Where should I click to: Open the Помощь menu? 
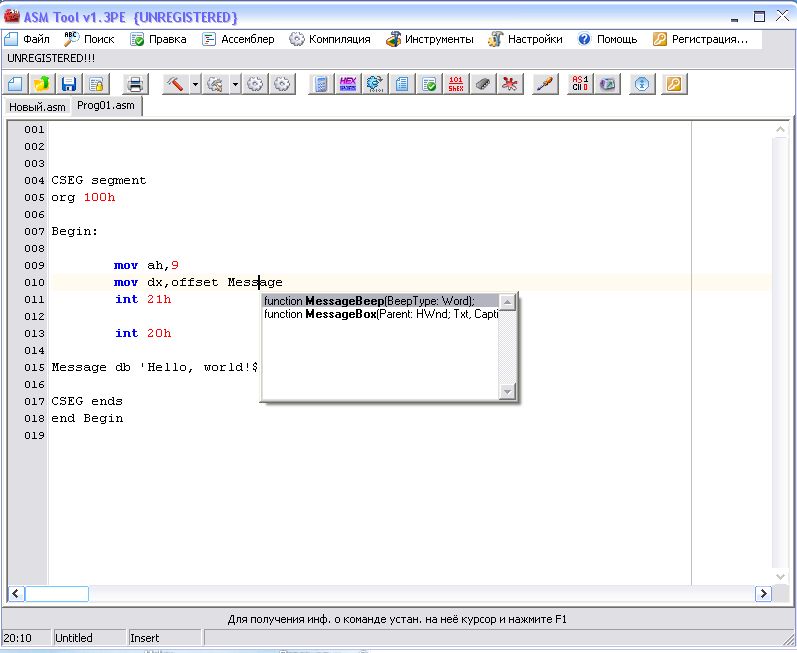(x=608, y=39)
